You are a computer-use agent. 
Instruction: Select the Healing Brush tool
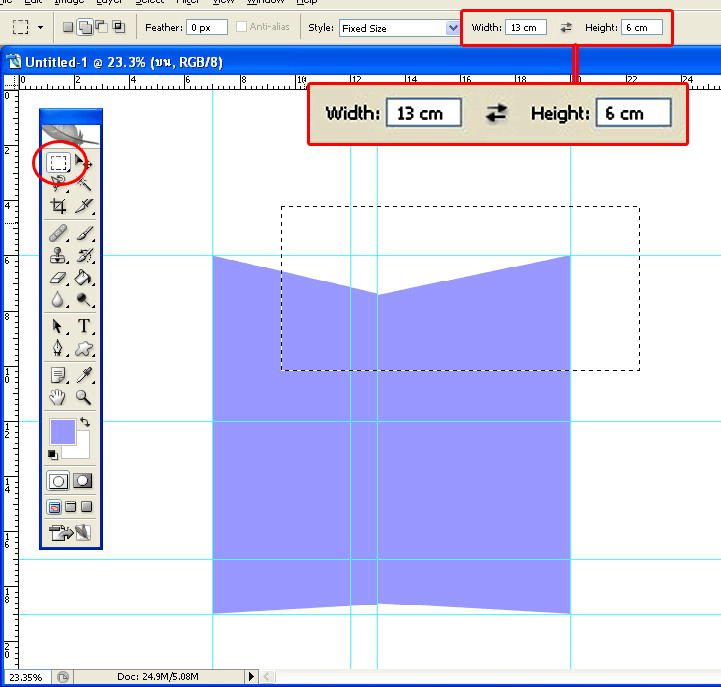pos(58,234)
